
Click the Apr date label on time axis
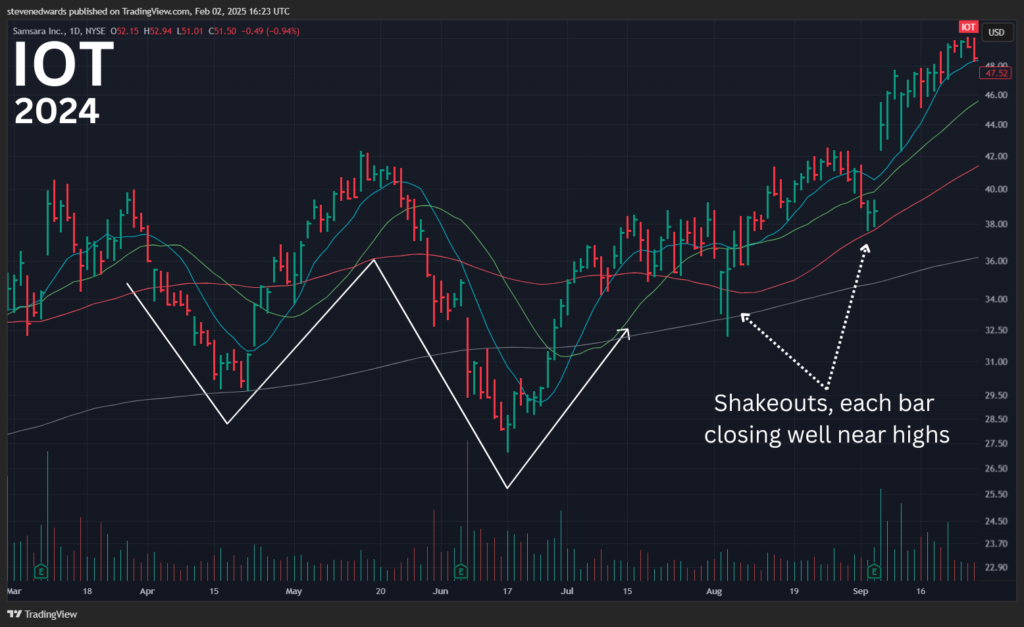coord(147,591)
